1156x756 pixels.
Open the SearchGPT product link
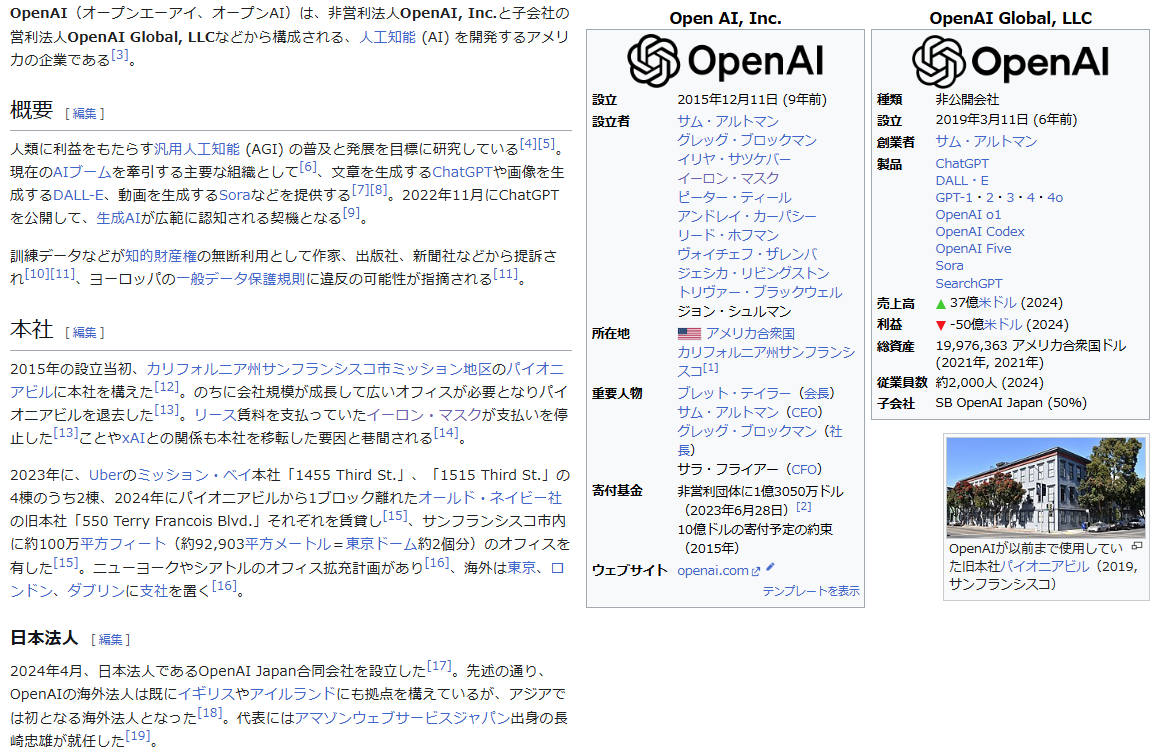pyautogui.click(x=969, y=283)
